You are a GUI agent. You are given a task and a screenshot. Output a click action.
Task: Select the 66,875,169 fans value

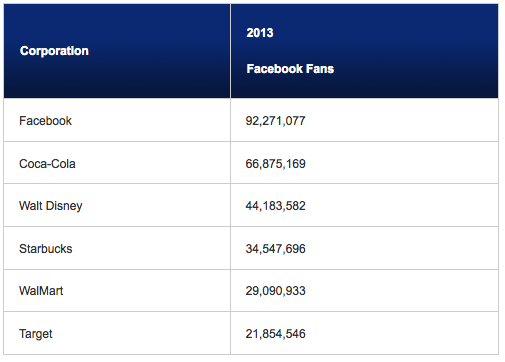(x=275, y=164)
